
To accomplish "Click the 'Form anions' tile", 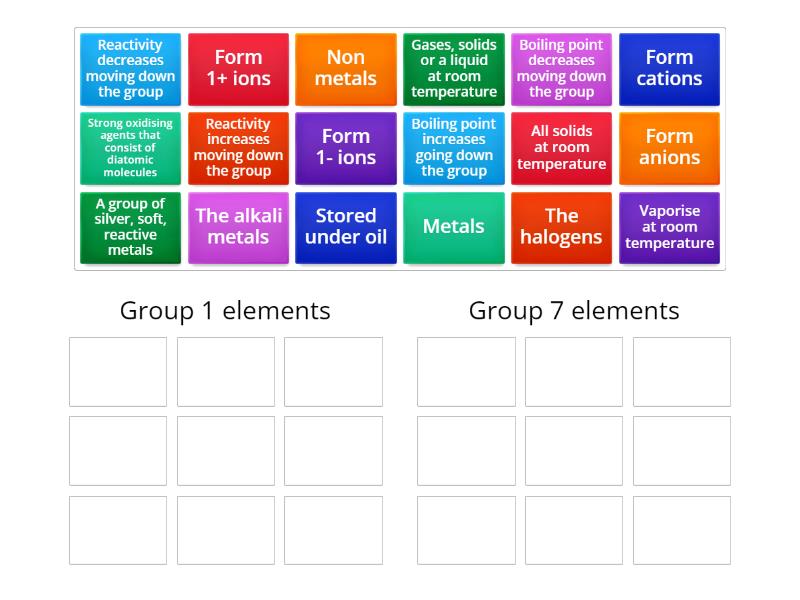I will coord(669,148).
